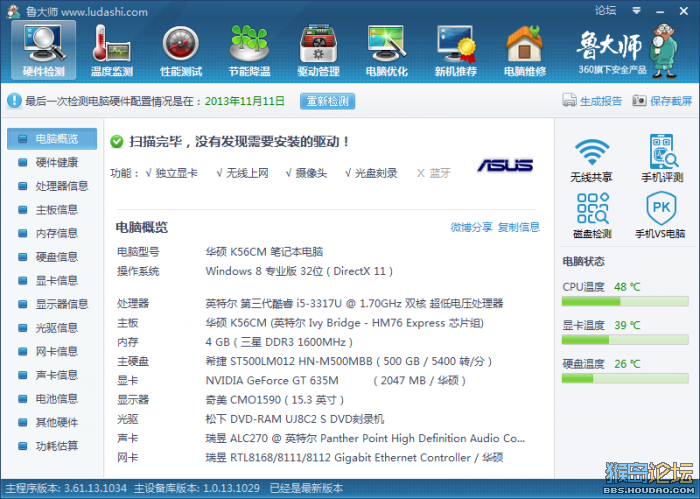Open 温度监测 temperature monitor icon
Image resolution: width=700 pixels, height=499 pixels.
click(112, 50)
